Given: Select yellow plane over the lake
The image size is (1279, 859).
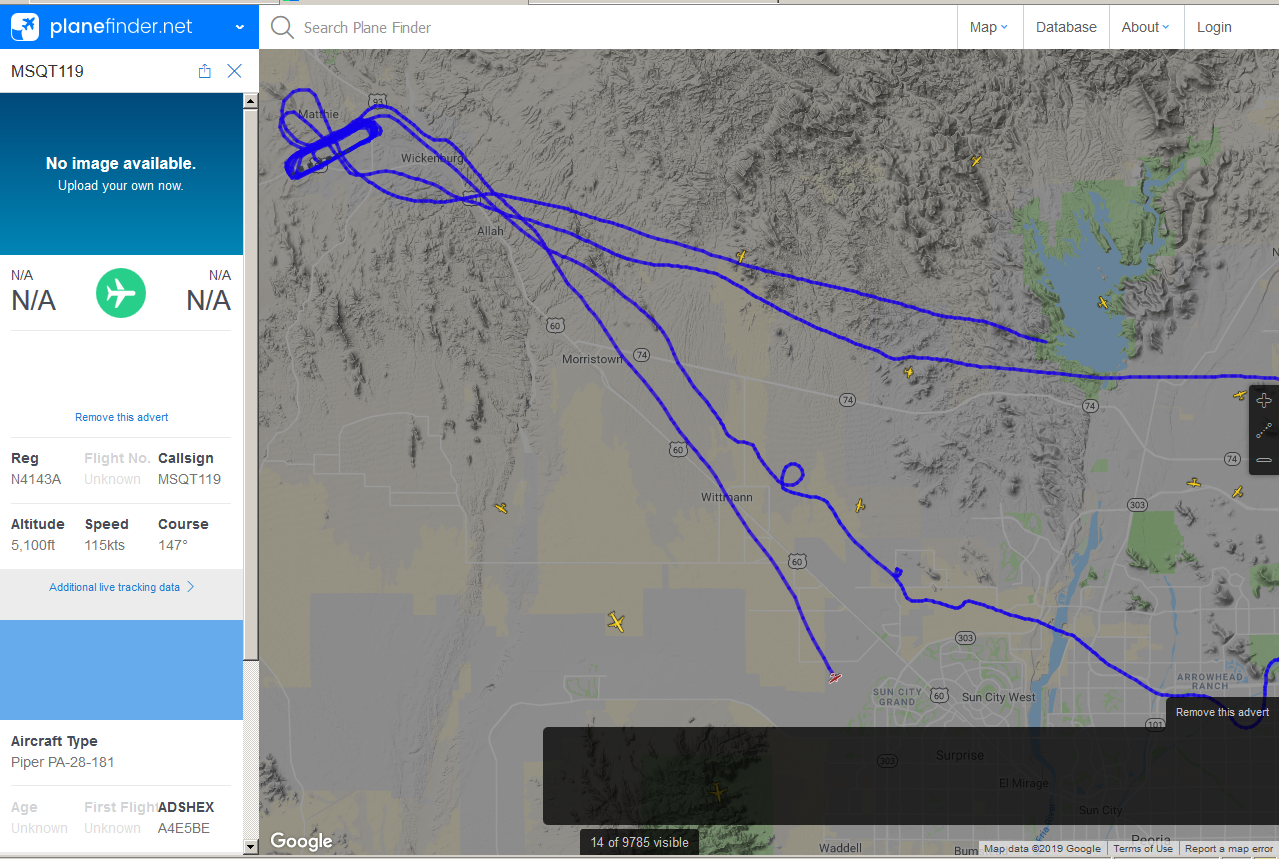Looking at the screenshot, I should coord(1103,302).
